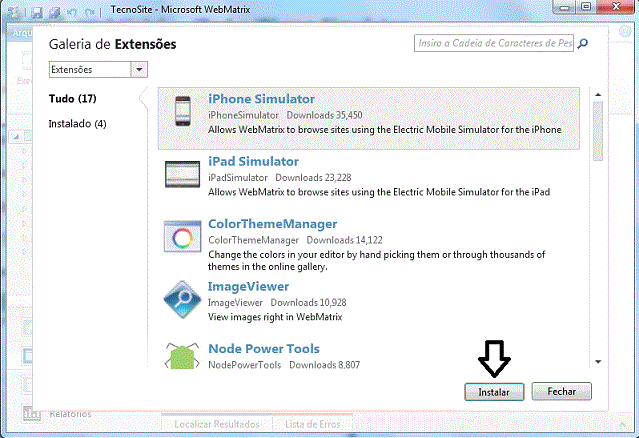Click 'Downloads 35,450' text
Viewport: 639px width, 438px height.
click(x=324, y=115)
